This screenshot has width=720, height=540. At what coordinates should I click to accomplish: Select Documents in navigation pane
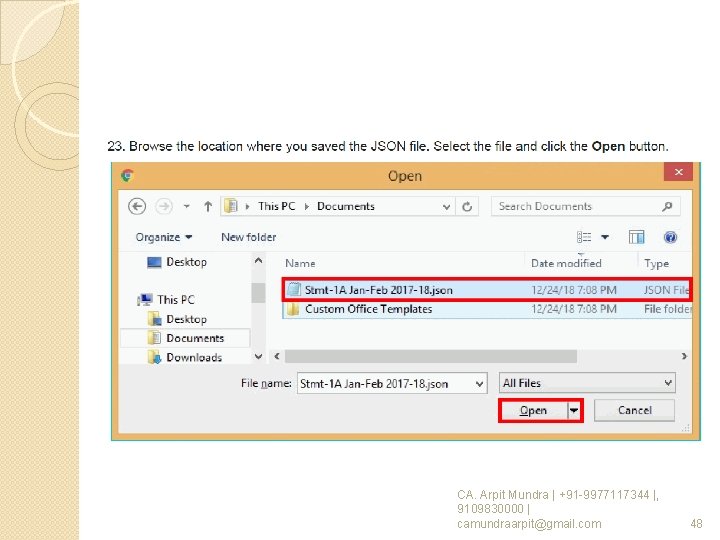click(186, 338)
